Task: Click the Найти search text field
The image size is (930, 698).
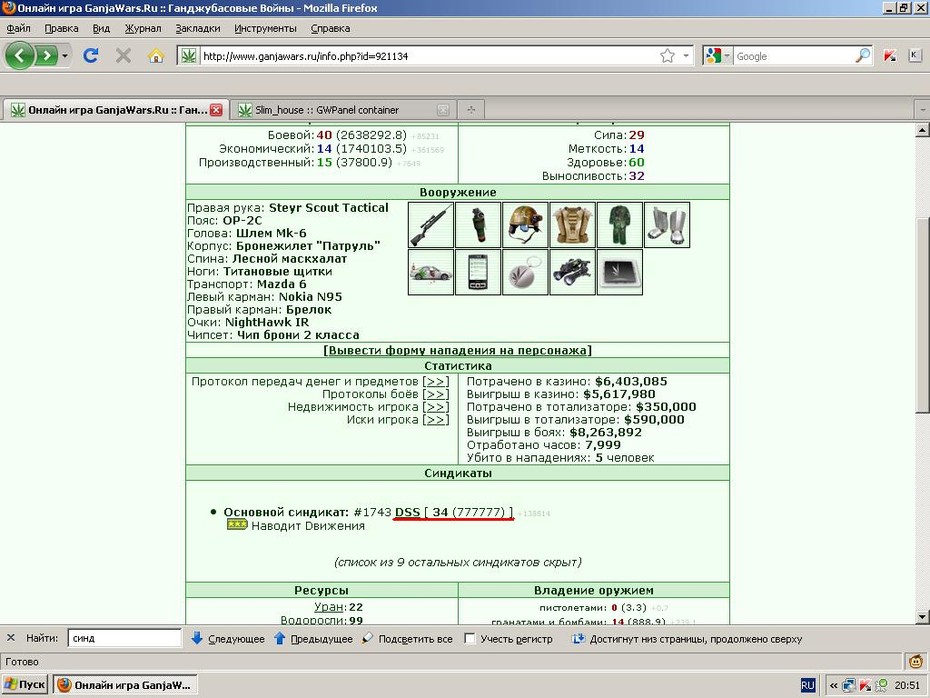Action: coord(125,638)
